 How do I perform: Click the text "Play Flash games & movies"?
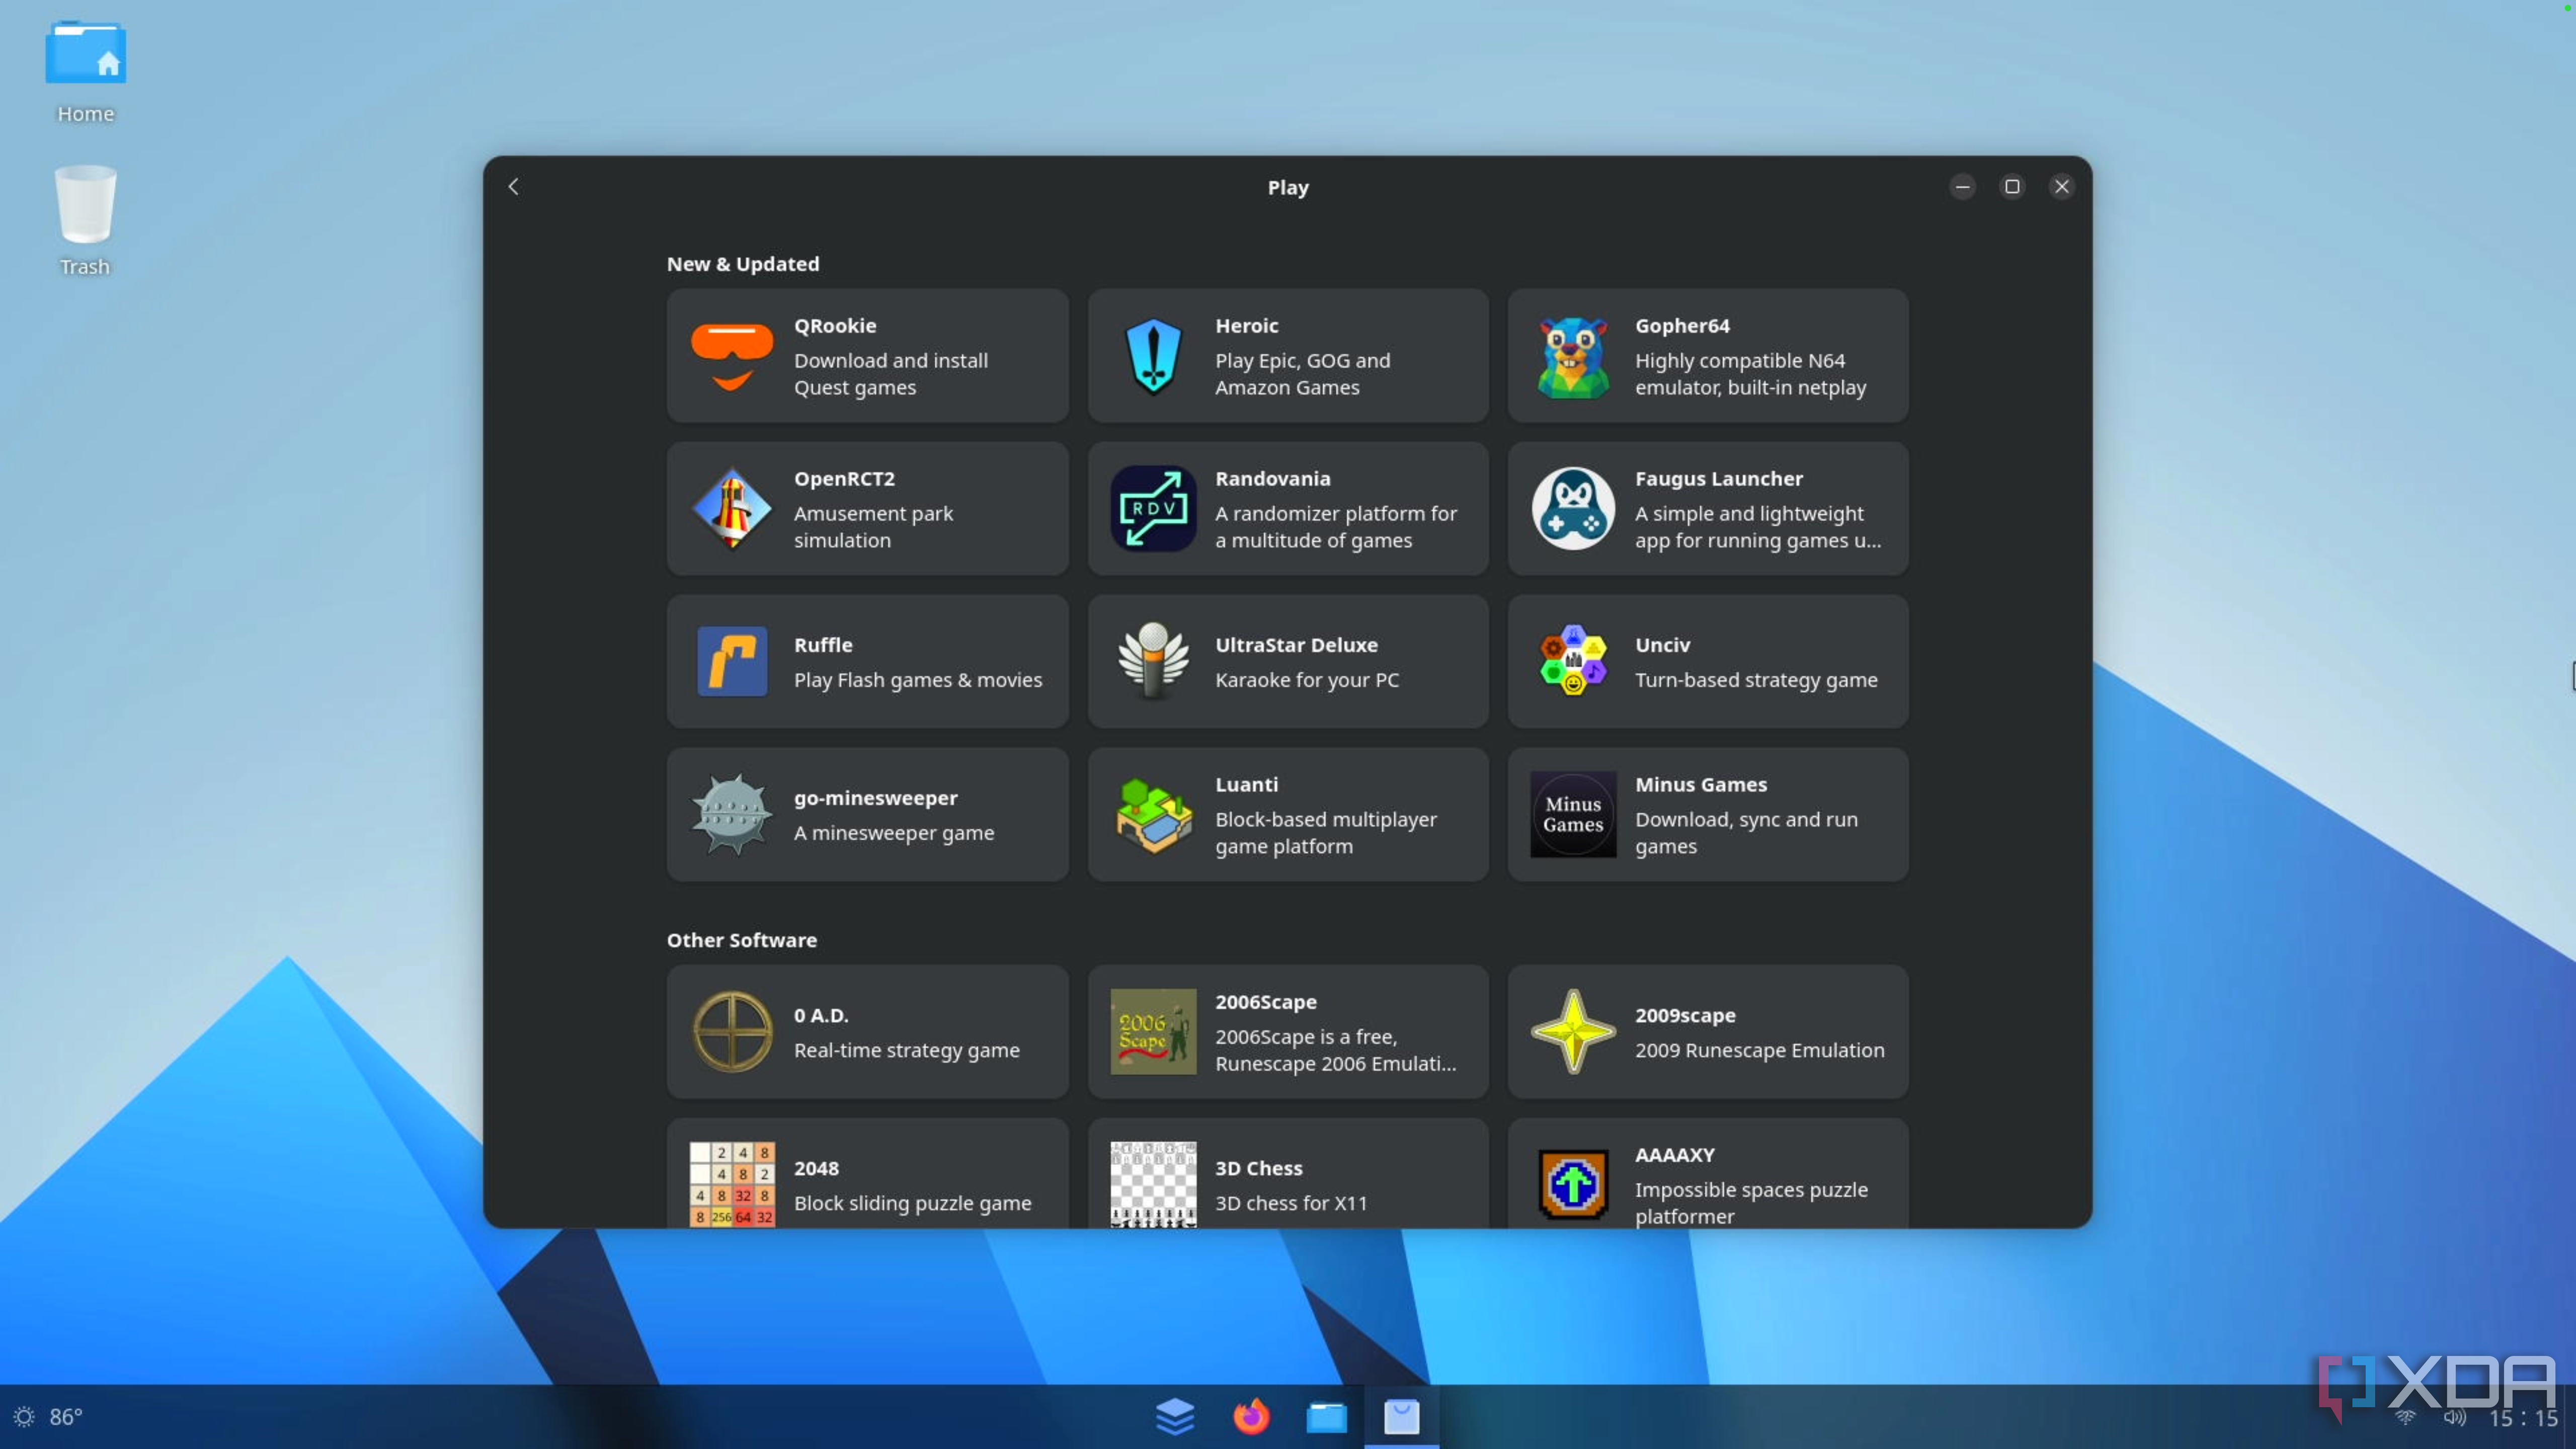click(x=917, y=680)
